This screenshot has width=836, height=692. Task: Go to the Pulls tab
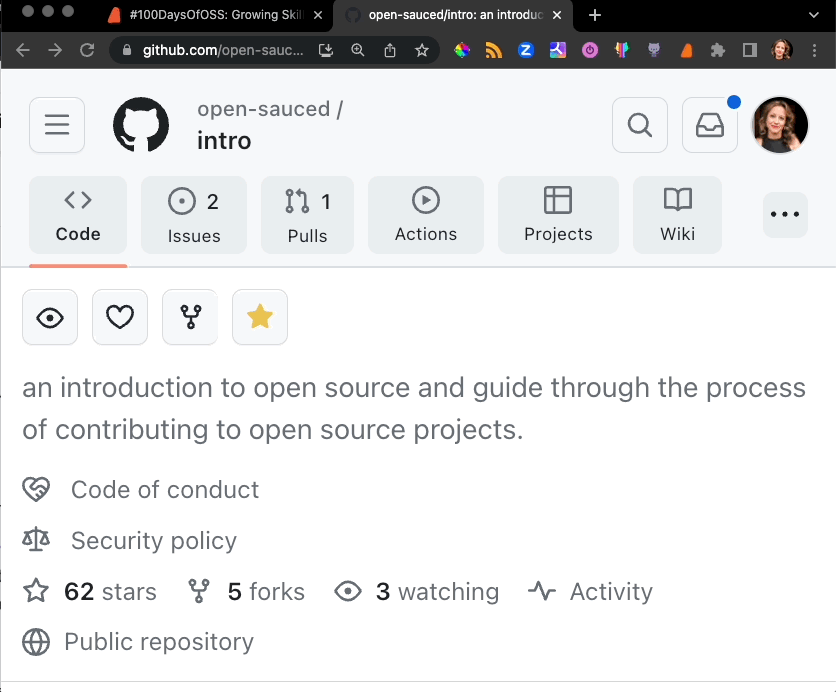coord(307,215)
